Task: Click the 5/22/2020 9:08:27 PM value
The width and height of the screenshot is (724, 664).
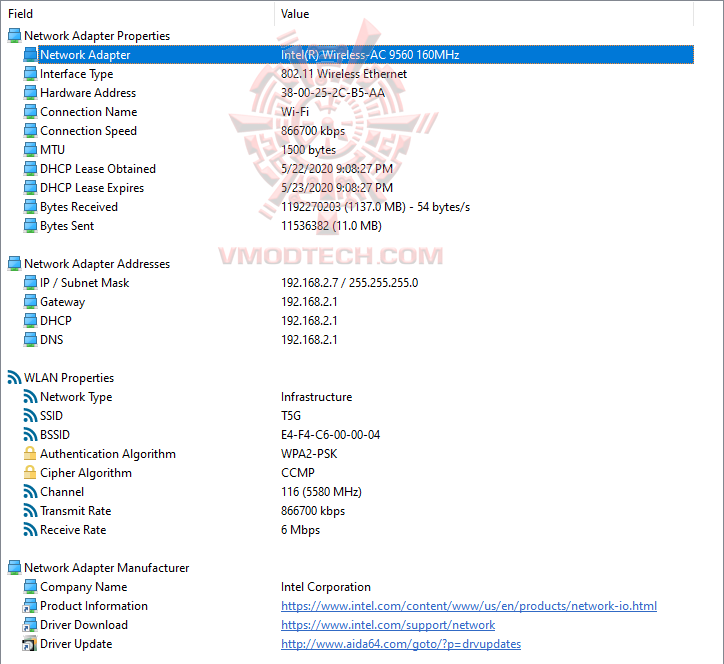Action: point(337,169)
